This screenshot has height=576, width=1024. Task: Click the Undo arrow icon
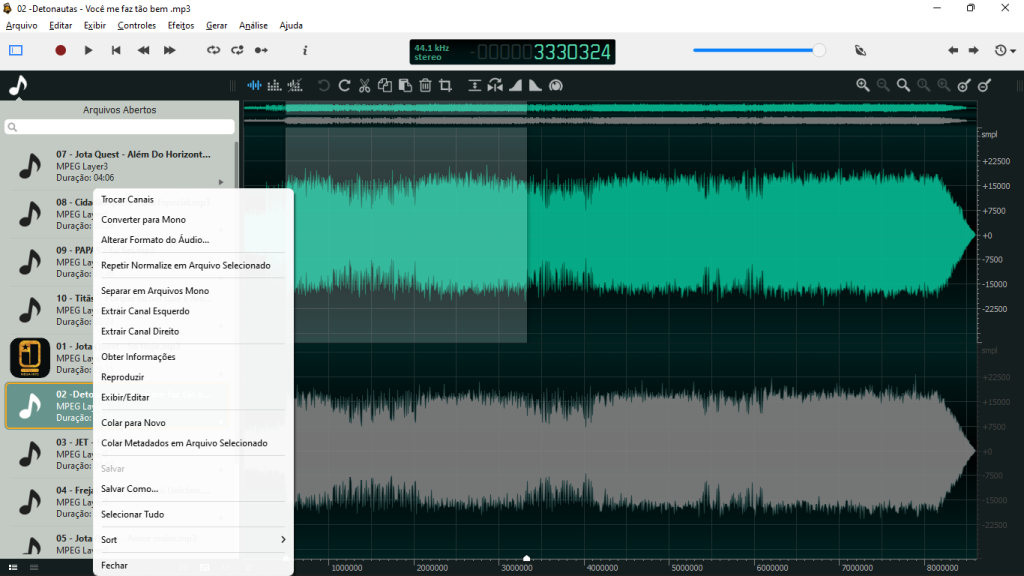coord(323,86)
